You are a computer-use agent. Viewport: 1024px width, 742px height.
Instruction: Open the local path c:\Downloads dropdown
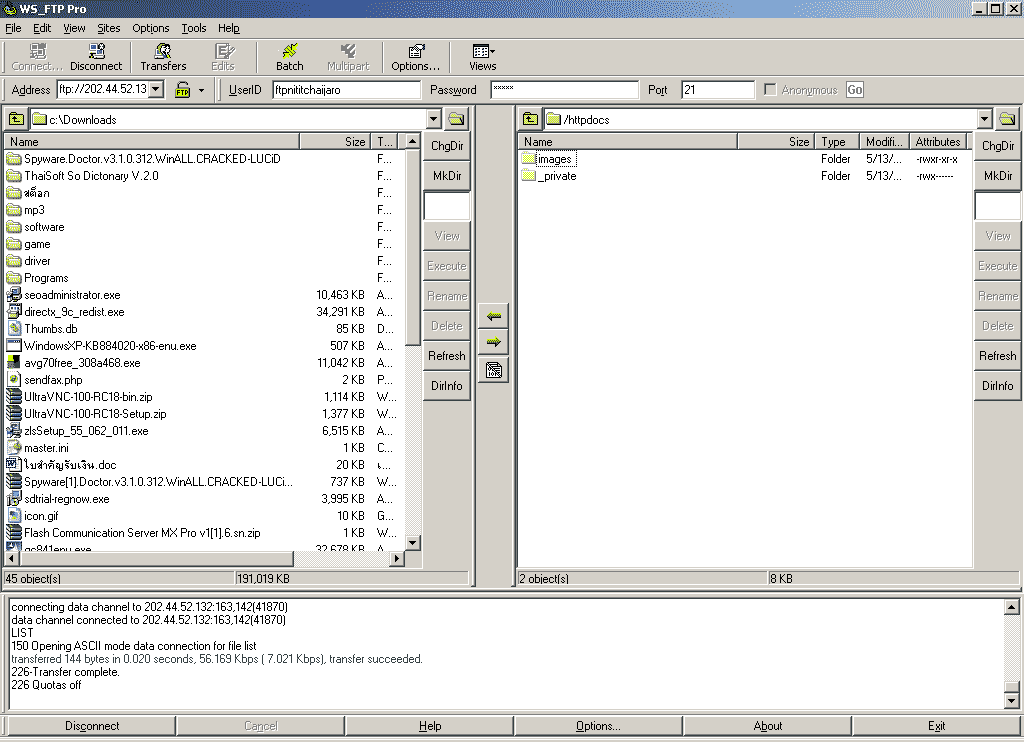point(434,119)
